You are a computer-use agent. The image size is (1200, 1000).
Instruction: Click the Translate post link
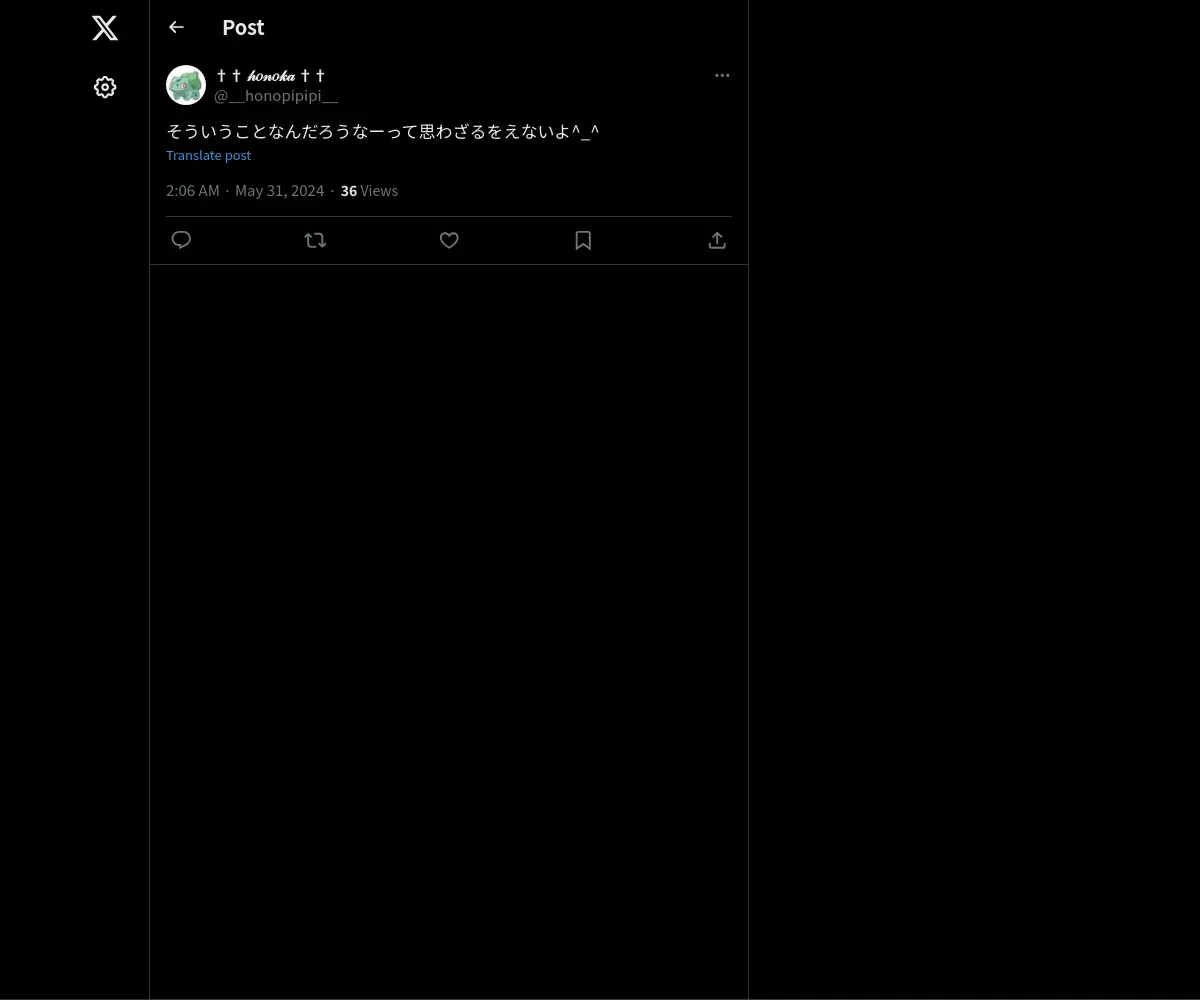(x=208, y=155)
